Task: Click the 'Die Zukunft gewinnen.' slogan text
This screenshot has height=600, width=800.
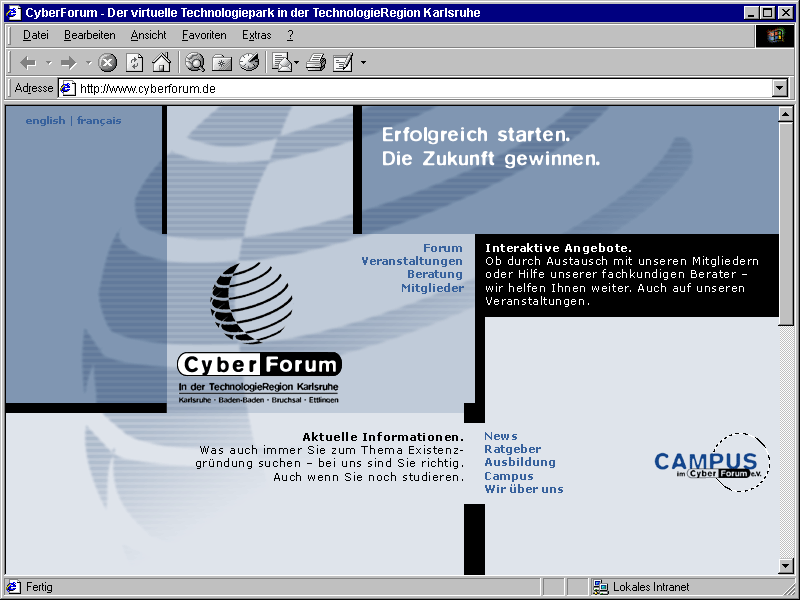Action: tap(491, 159)
